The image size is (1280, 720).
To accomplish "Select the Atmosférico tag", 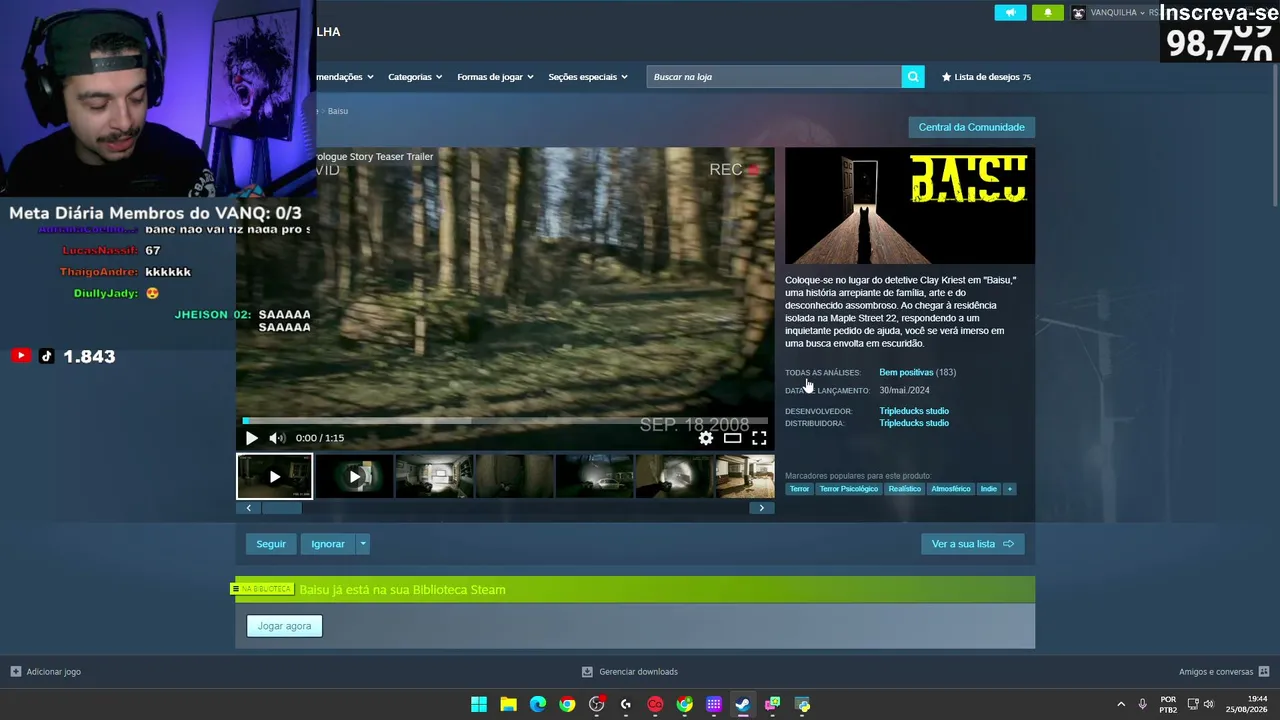I will [951, 489].
